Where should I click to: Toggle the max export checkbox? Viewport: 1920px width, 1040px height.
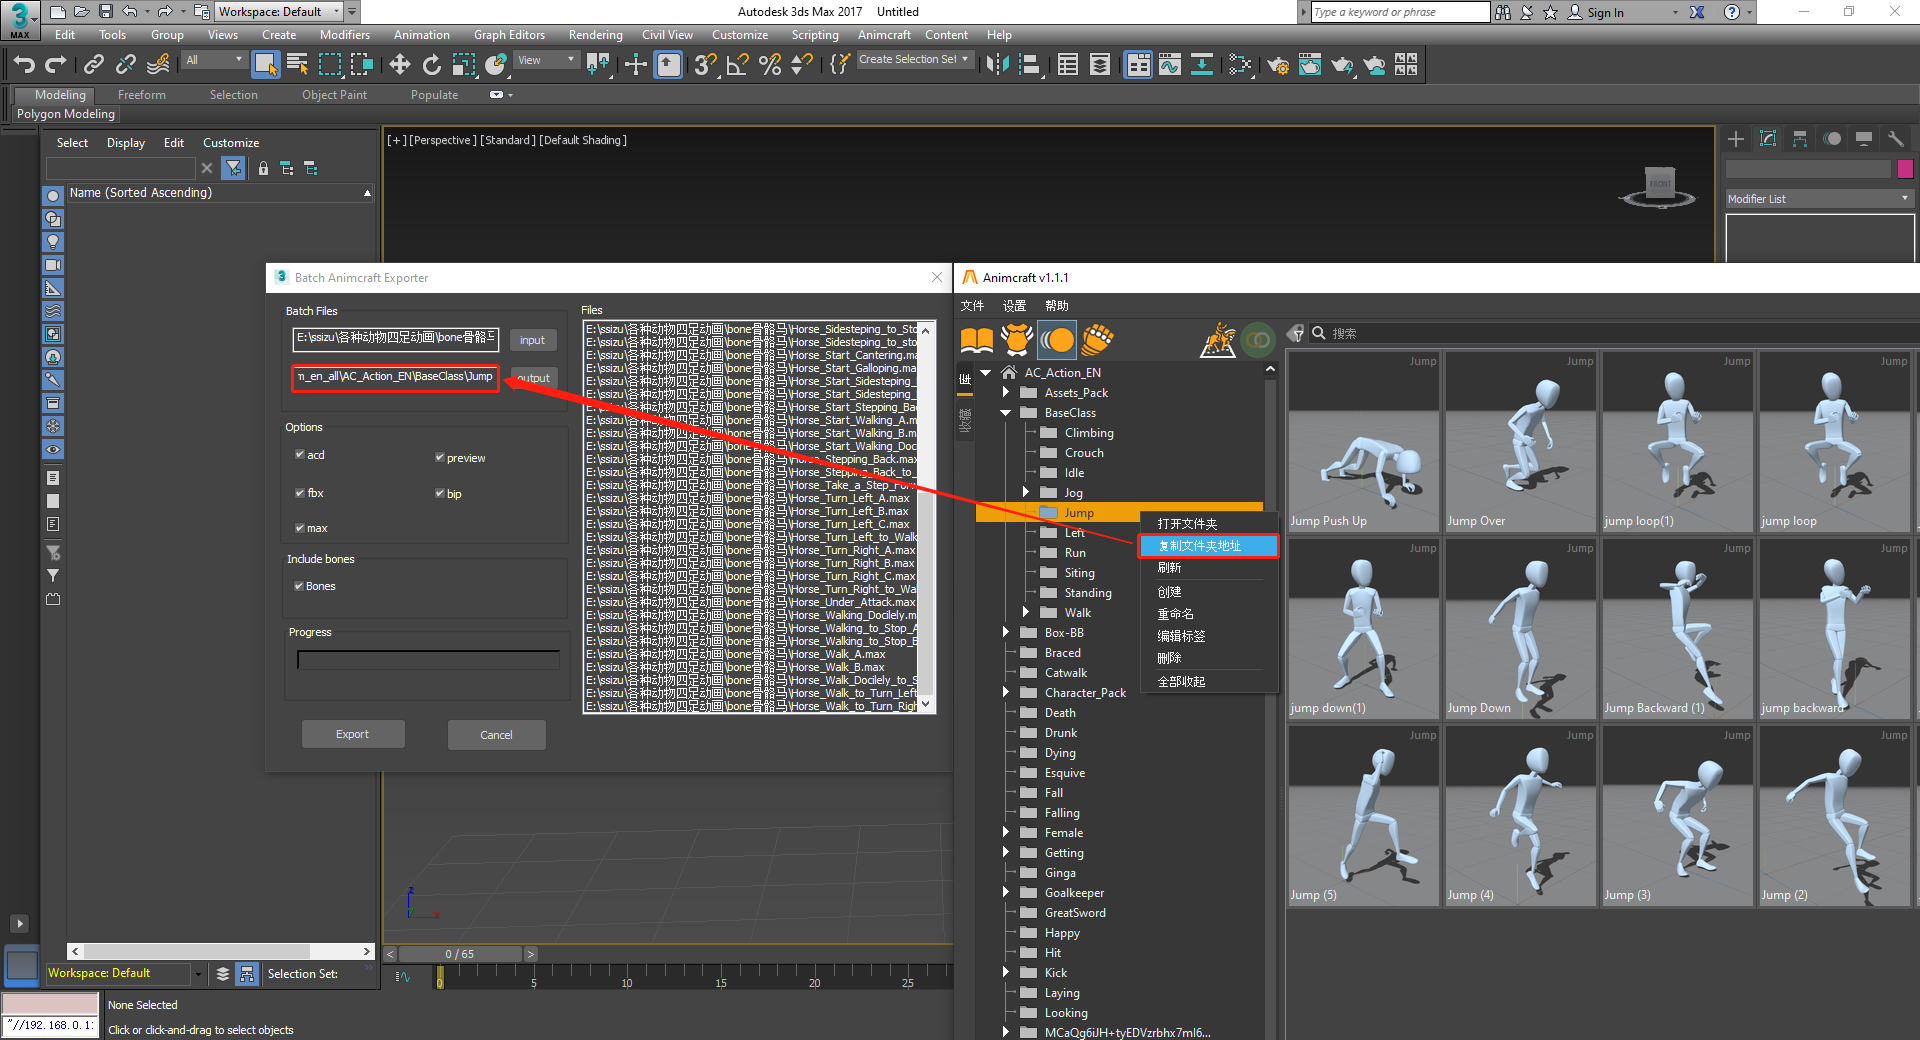[x=300, y=528]
